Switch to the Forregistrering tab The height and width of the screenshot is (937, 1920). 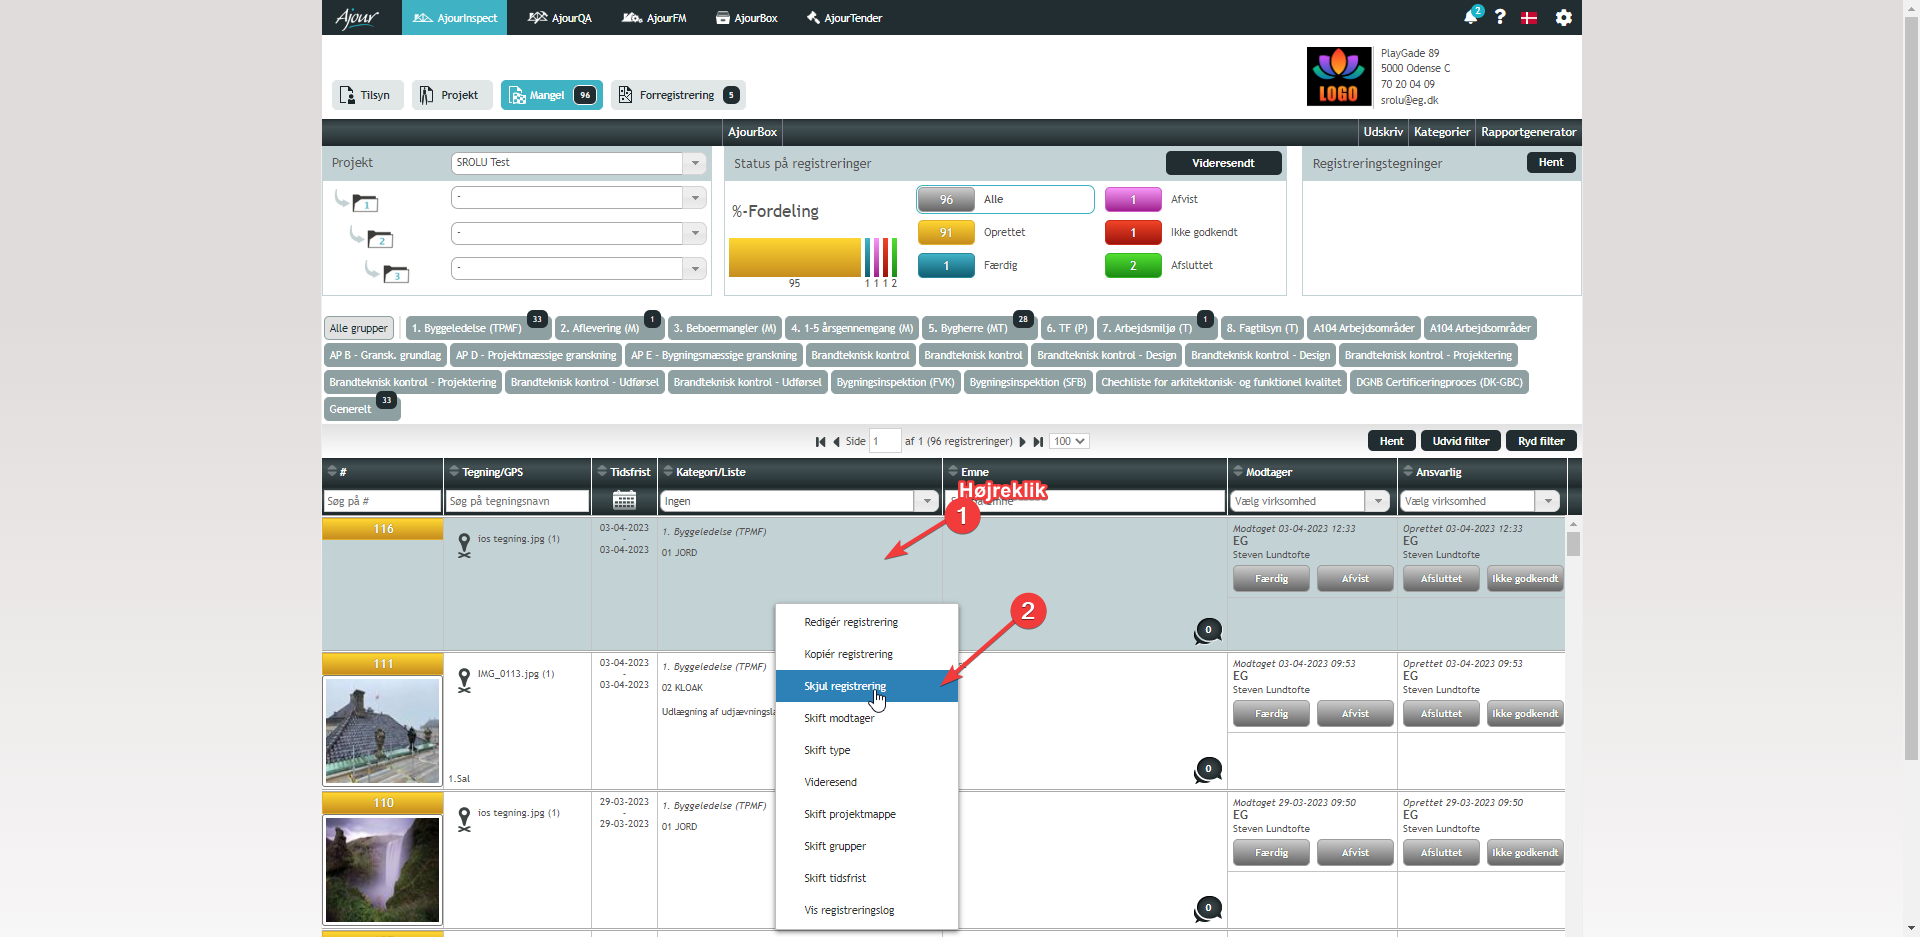[x=678, y=95]
